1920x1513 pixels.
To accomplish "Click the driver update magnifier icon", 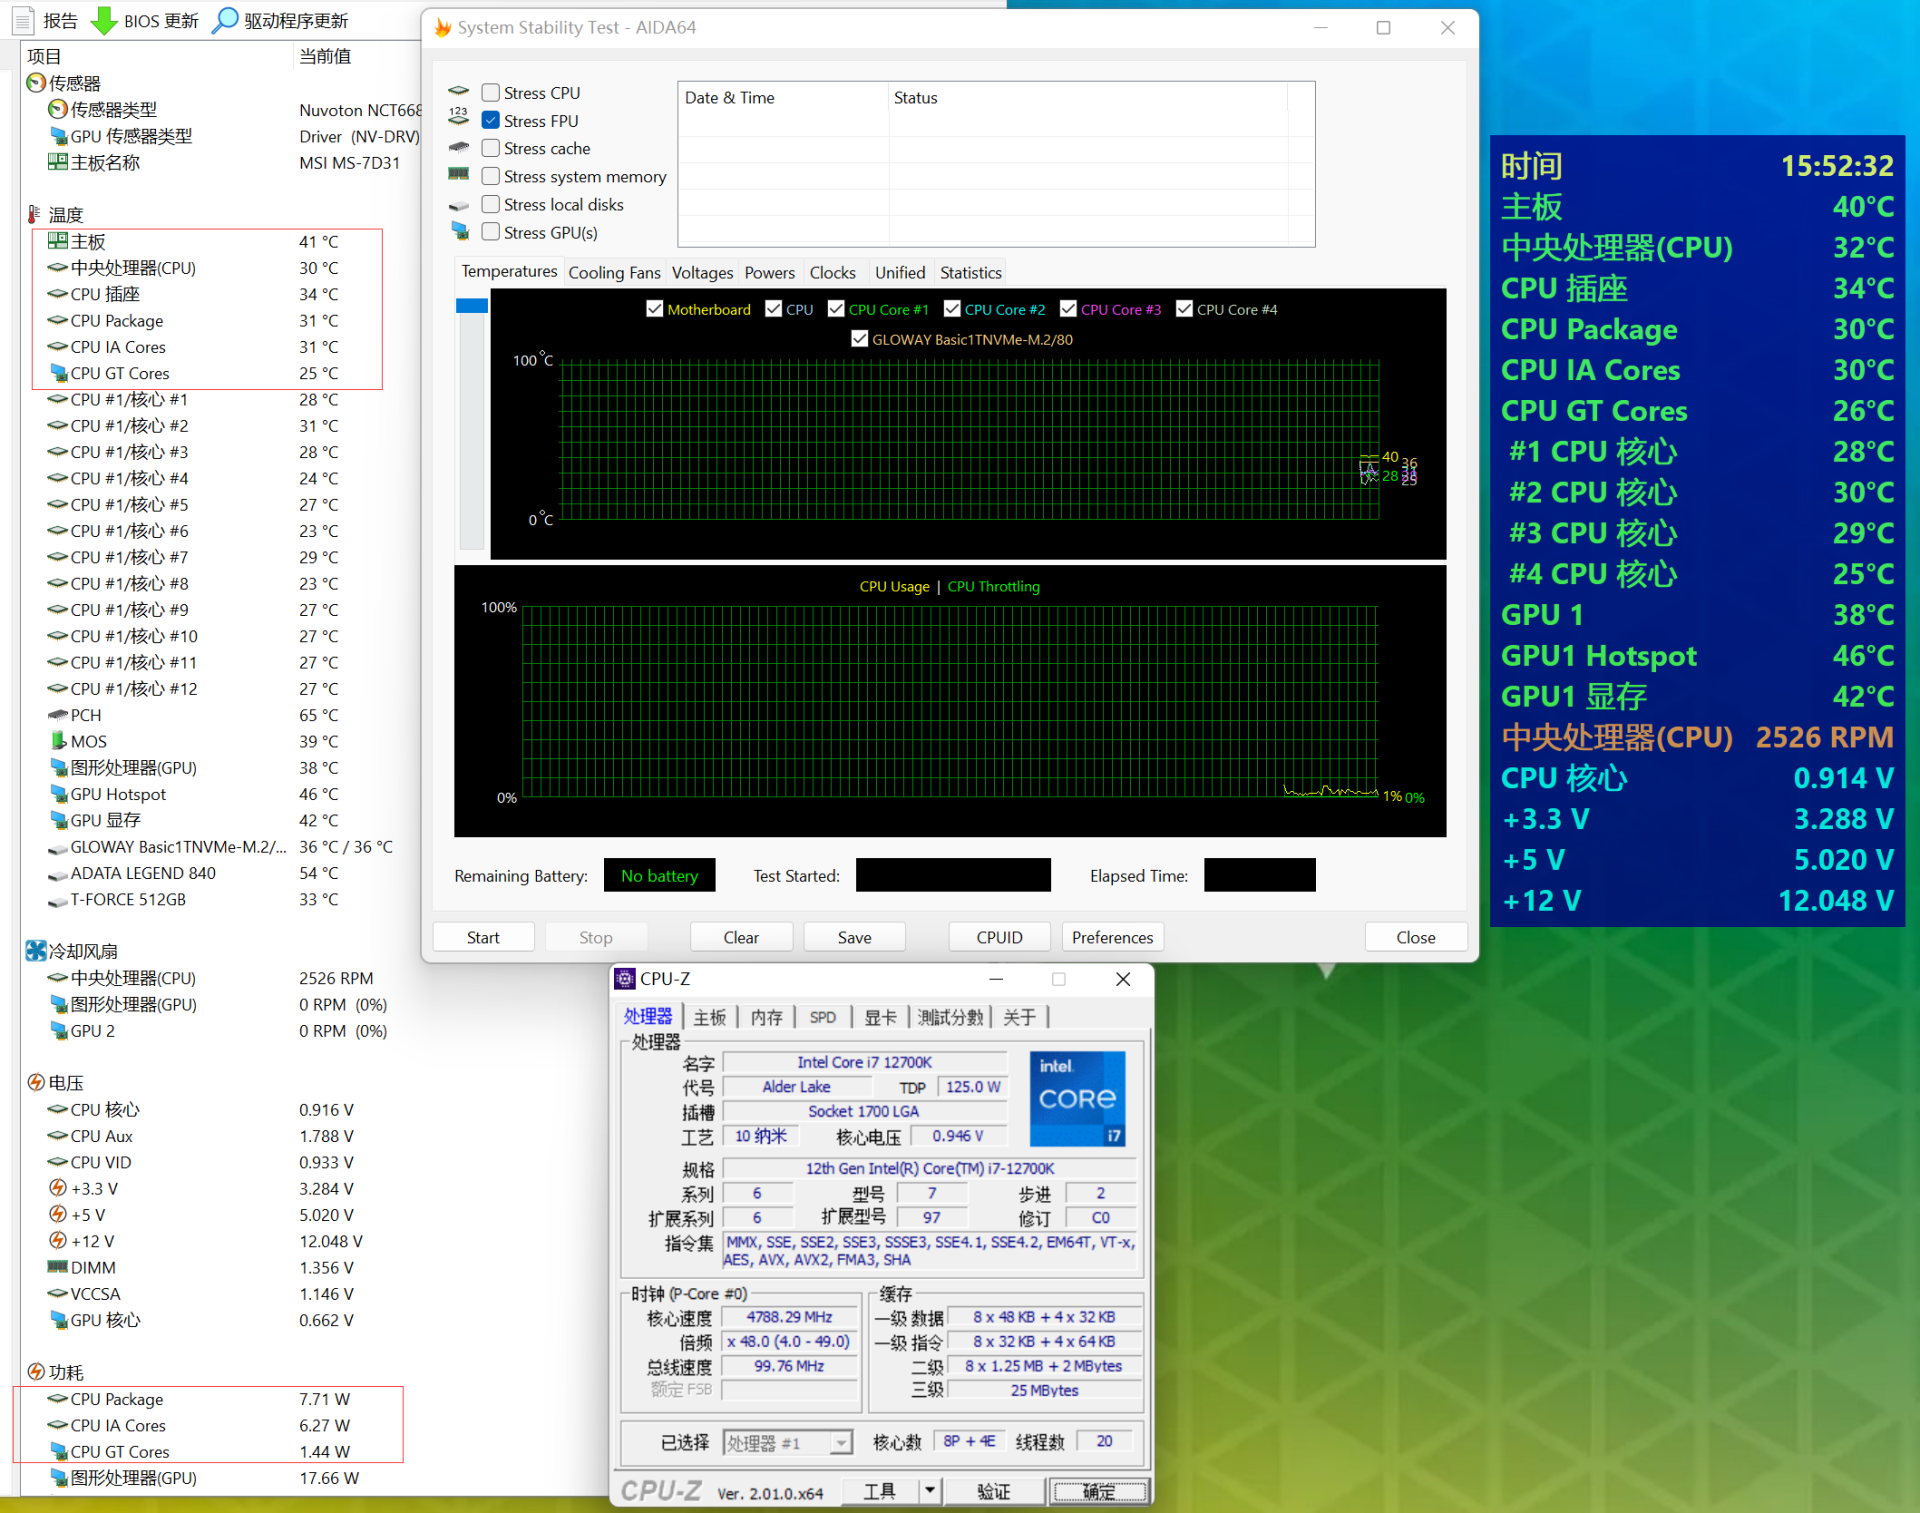I will [227, 20].
